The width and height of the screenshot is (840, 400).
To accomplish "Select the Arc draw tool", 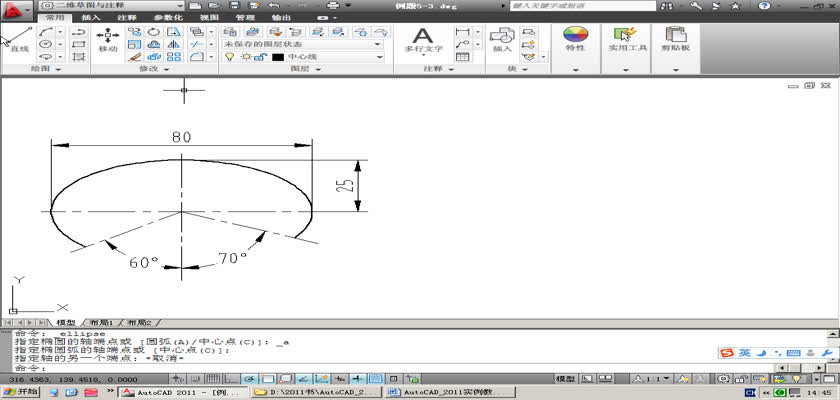I will 47,32.
